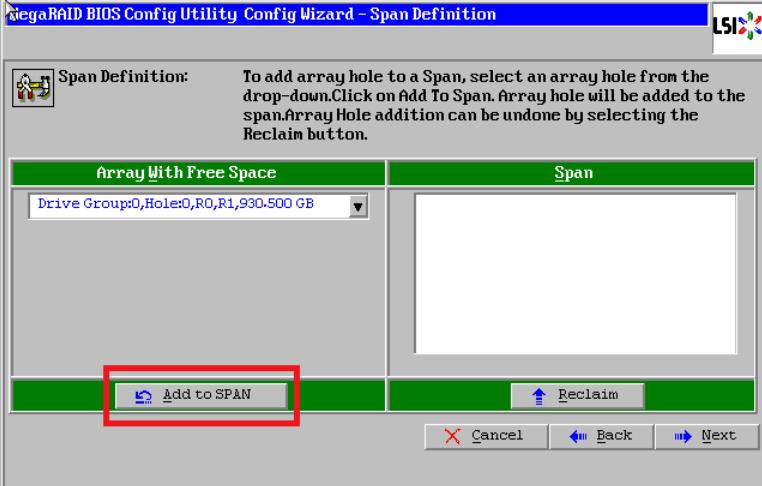The image size is (762, 486).
Task: Open the Drive Group dropdown arrow
Action: click(358, 207)
